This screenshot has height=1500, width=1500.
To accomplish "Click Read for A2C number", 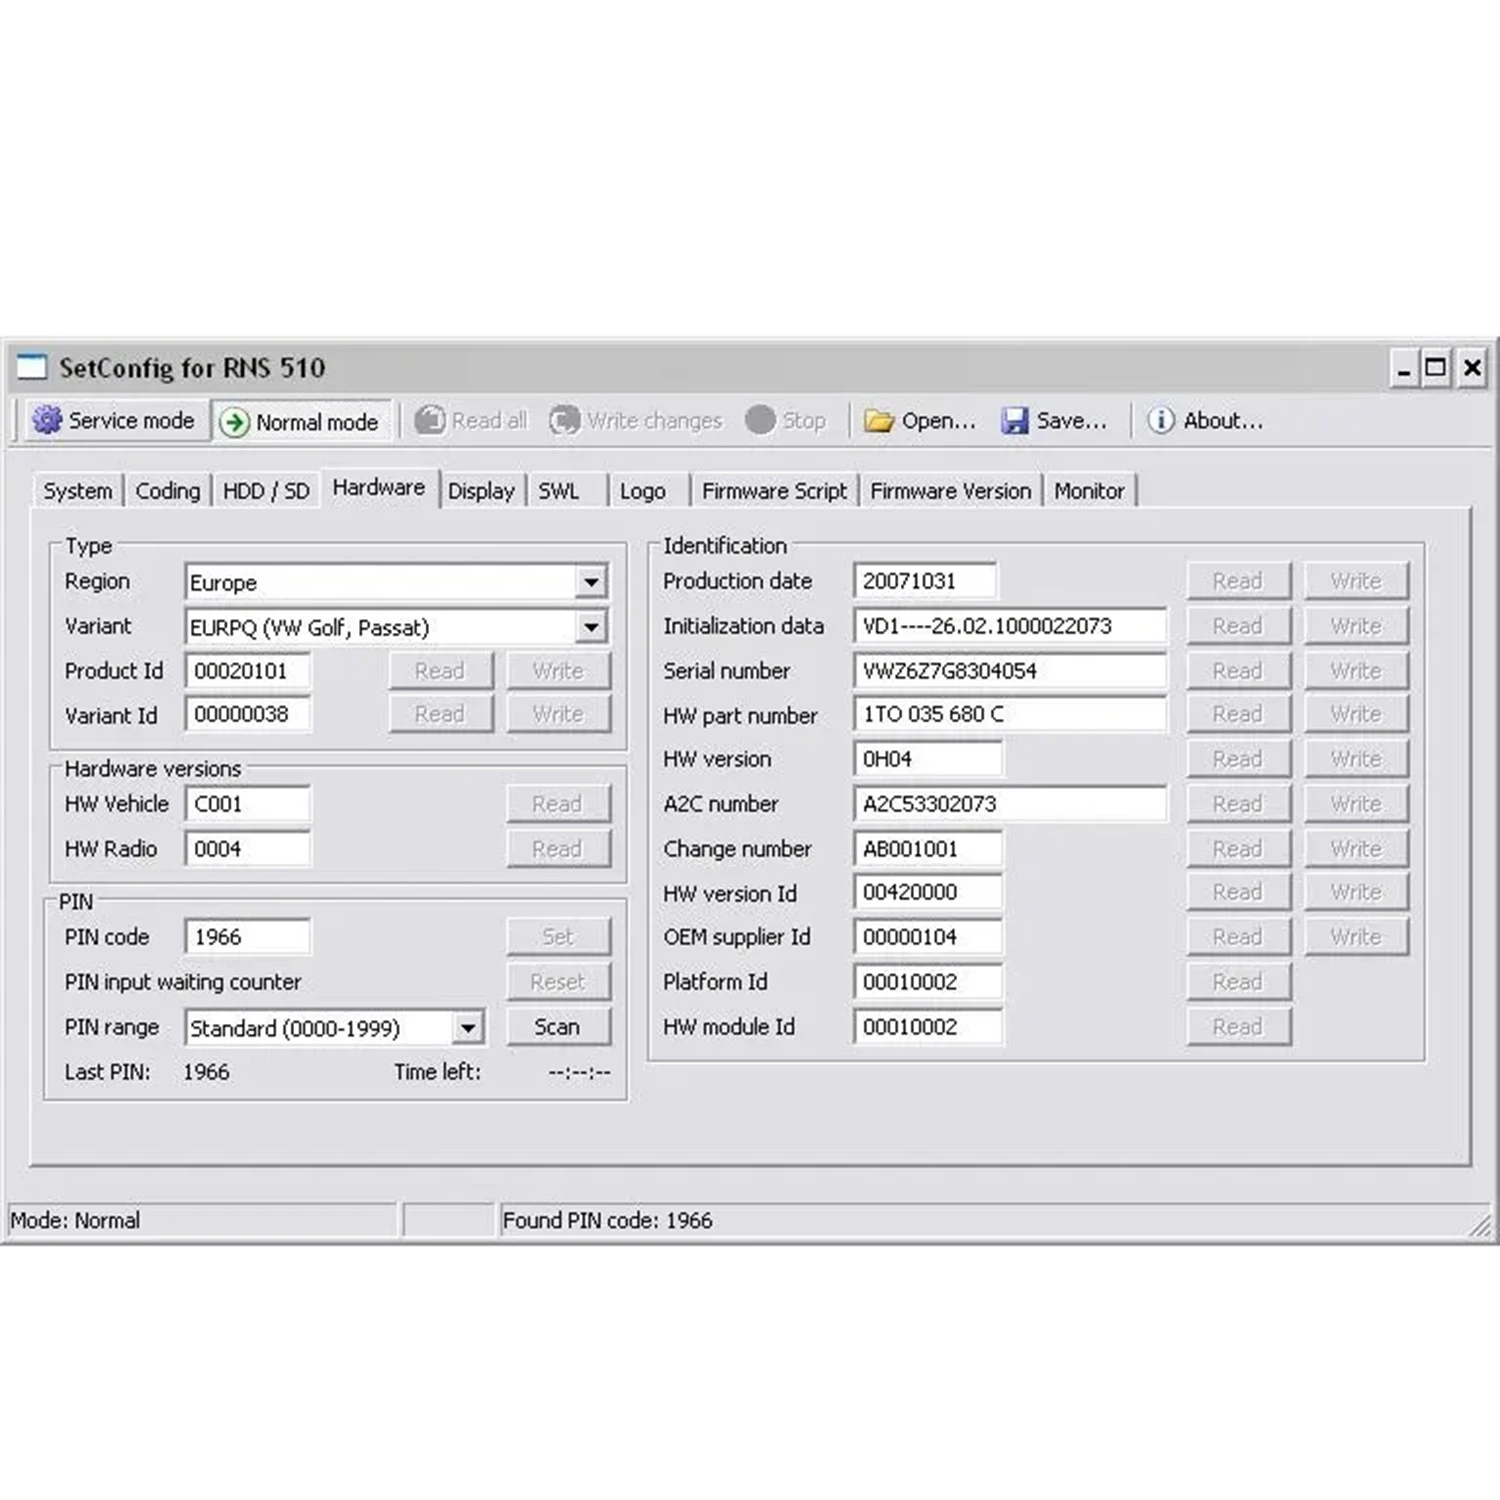I will (x=1238, y=804).
